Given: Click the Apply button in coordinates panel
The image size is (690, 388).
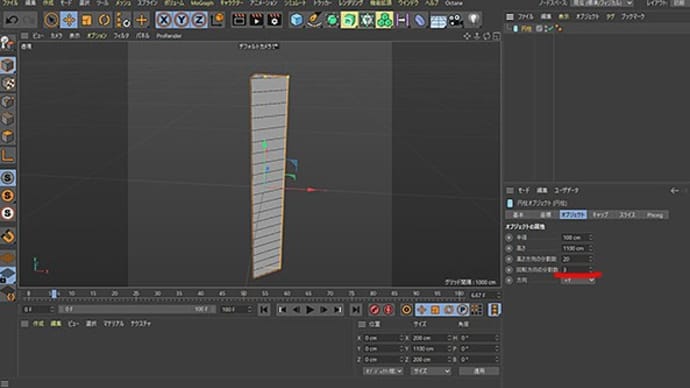Looking at the screenshot, I should pos(479,371).
